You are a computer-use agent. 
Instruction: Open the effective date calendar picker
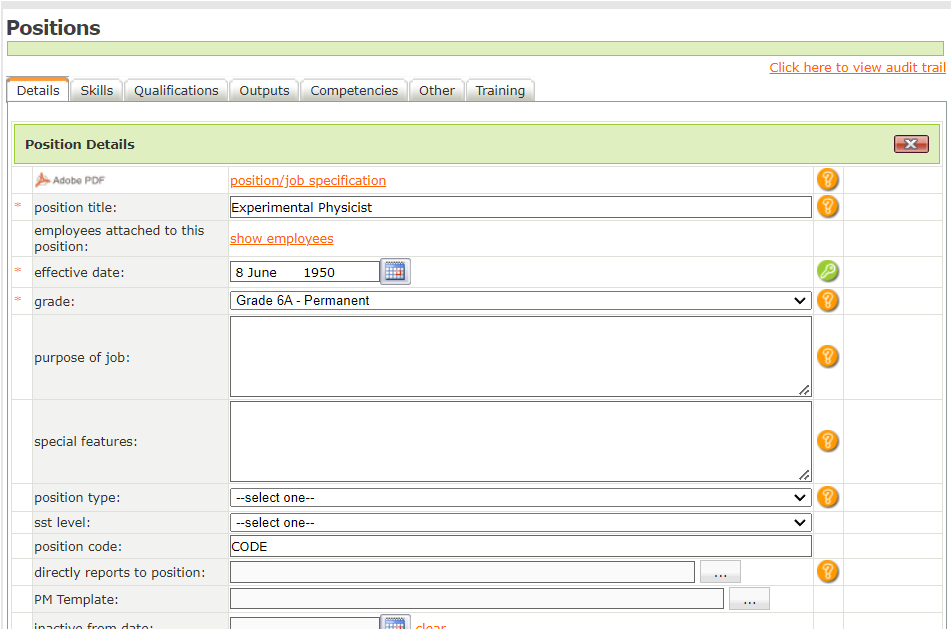[x=395, y=272]
